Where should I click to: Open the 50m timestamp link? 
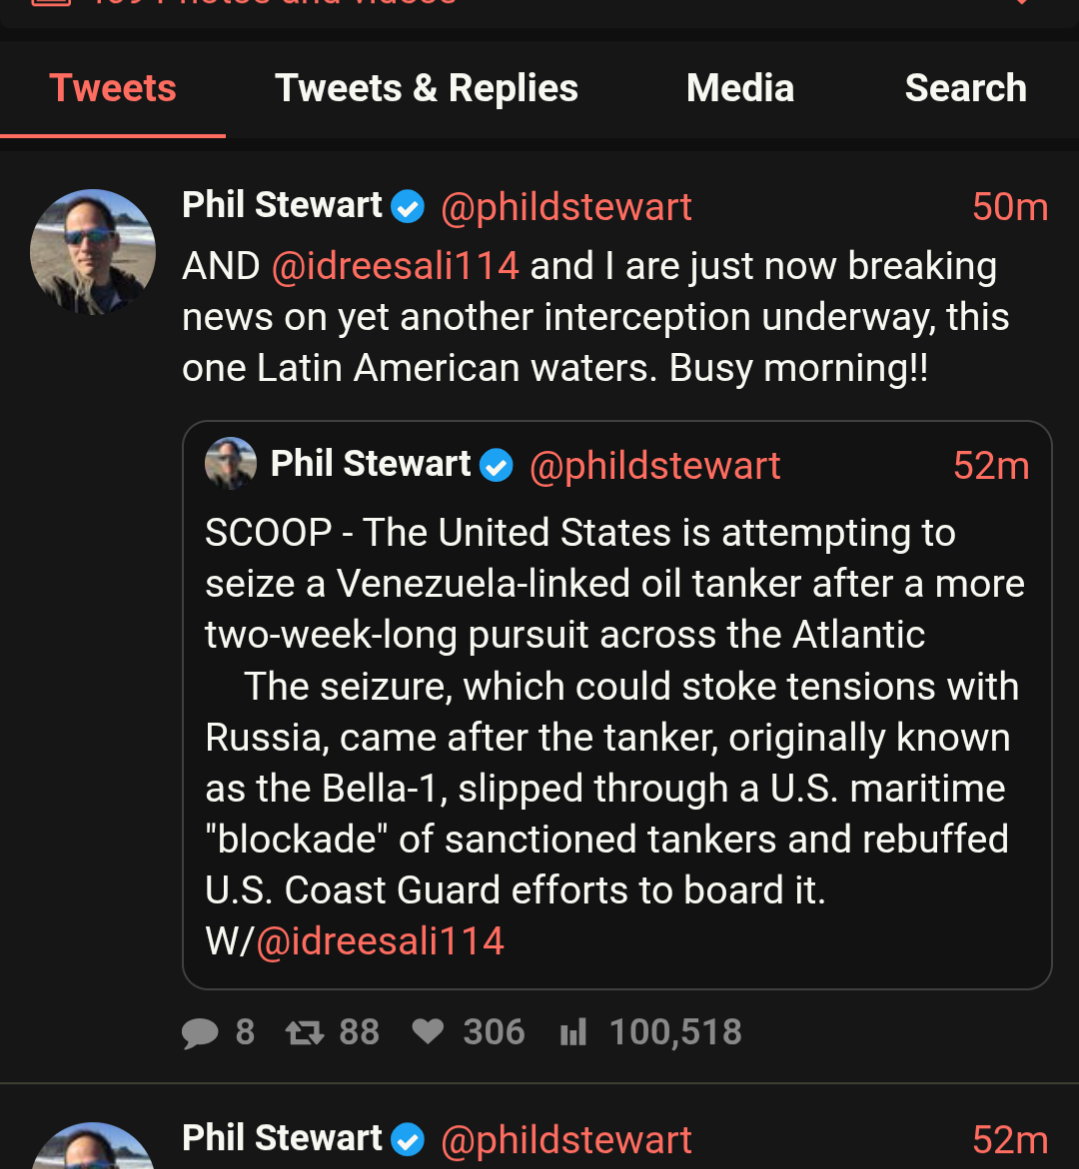pos(1010,207)
